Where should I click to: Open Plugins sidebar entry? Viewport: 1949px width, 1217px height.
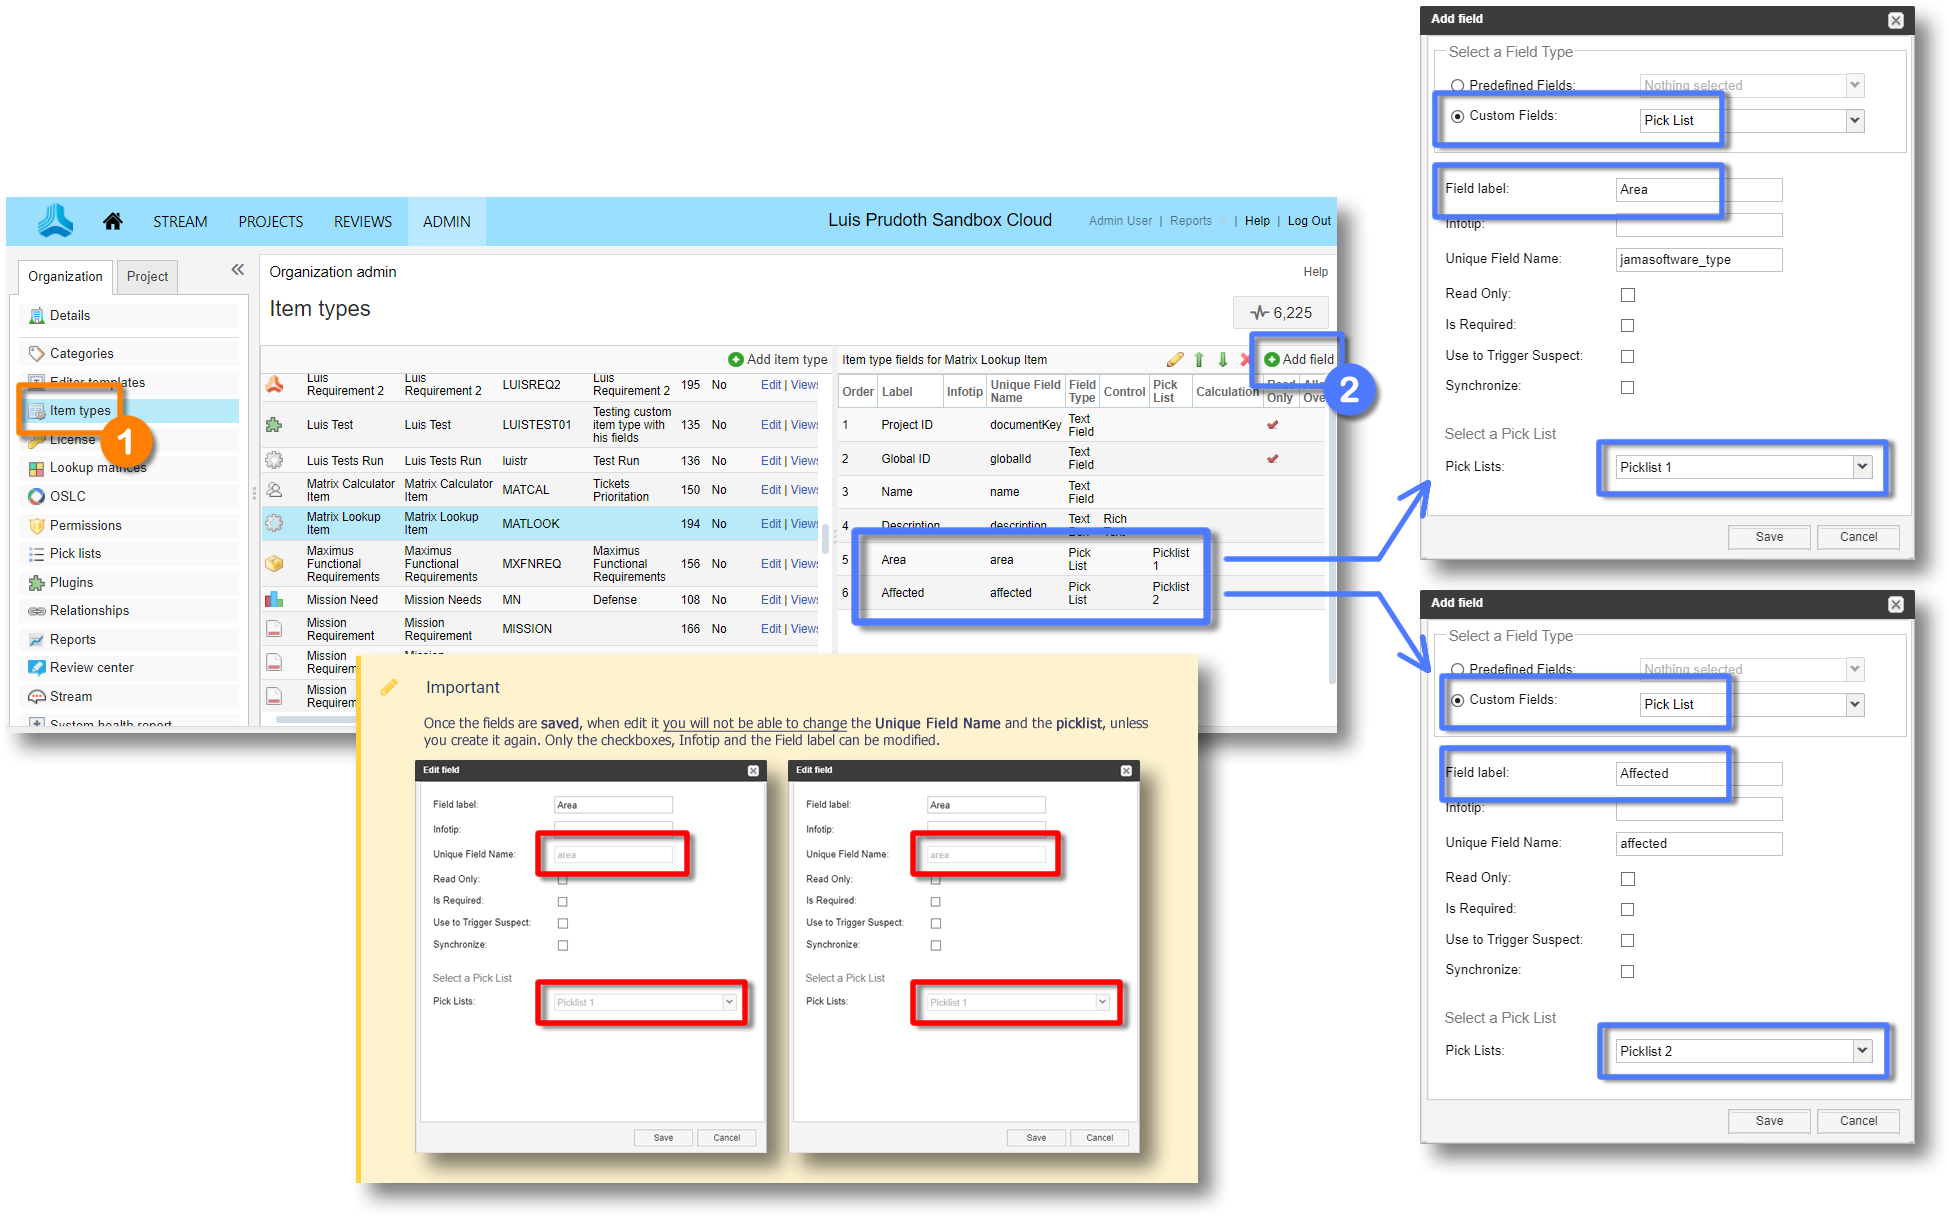tap(130, 582)
